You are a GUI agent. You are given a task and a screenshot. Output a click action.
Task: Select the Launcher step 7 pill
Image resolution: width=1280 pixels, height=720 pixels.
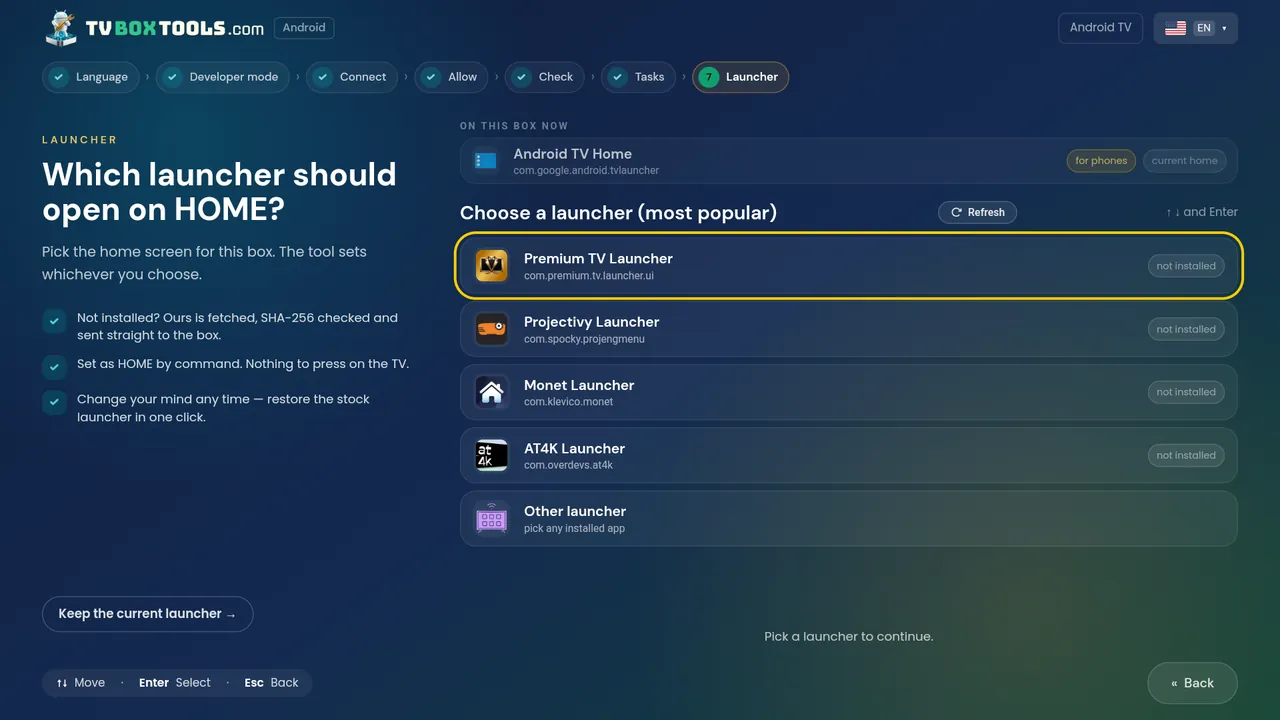[740, 77]
